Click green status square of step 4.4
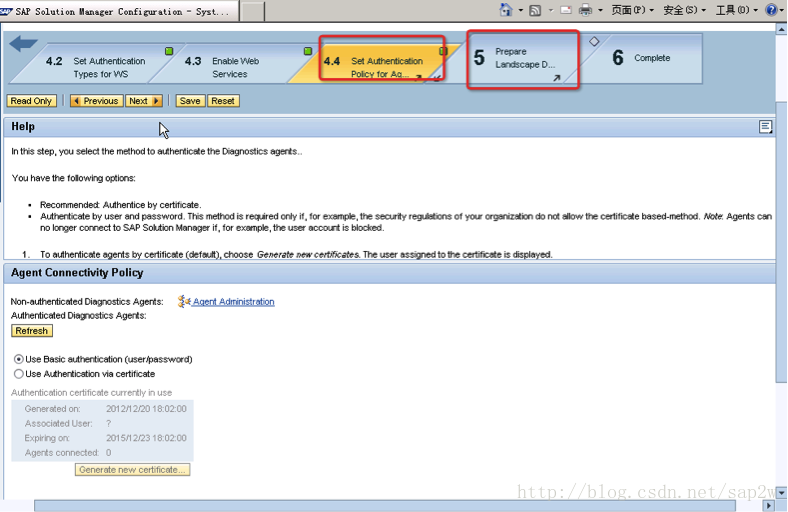The height and width of the screenshot is (512, 788). coord(443,51)
